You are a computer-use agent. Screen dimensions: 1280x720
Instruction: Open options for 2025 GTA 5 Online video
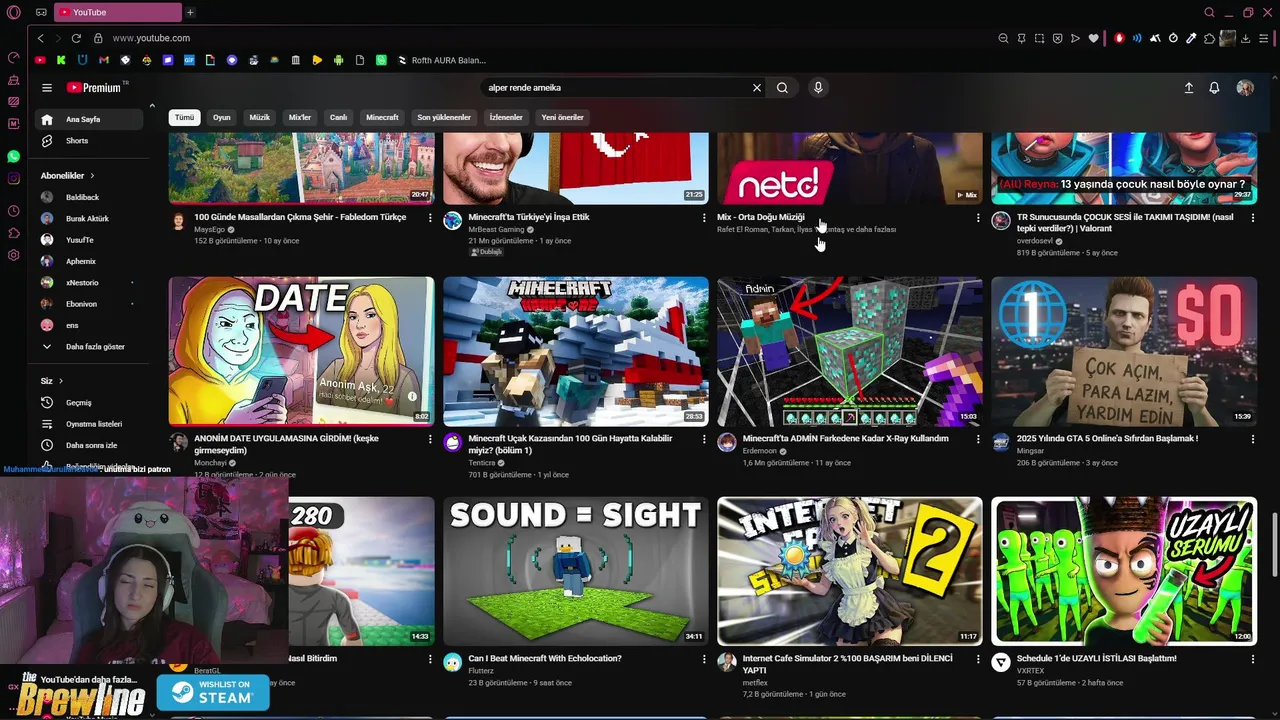(x=1252, y=439)
